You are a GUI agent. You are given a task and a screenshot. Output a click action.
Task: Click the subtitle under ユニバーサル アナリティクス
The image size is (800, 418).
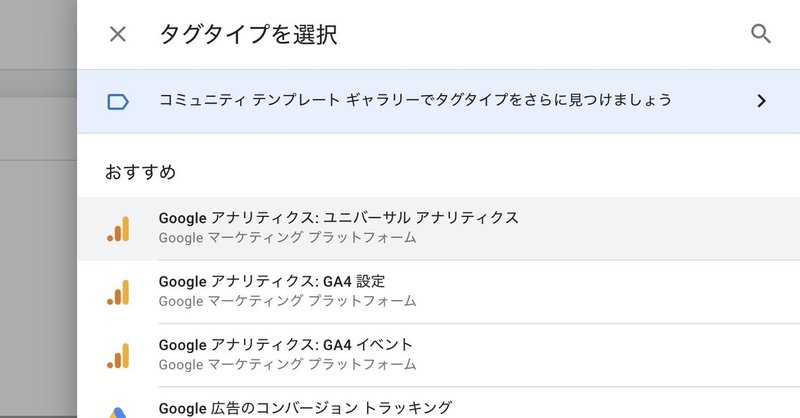pos(287,239)
